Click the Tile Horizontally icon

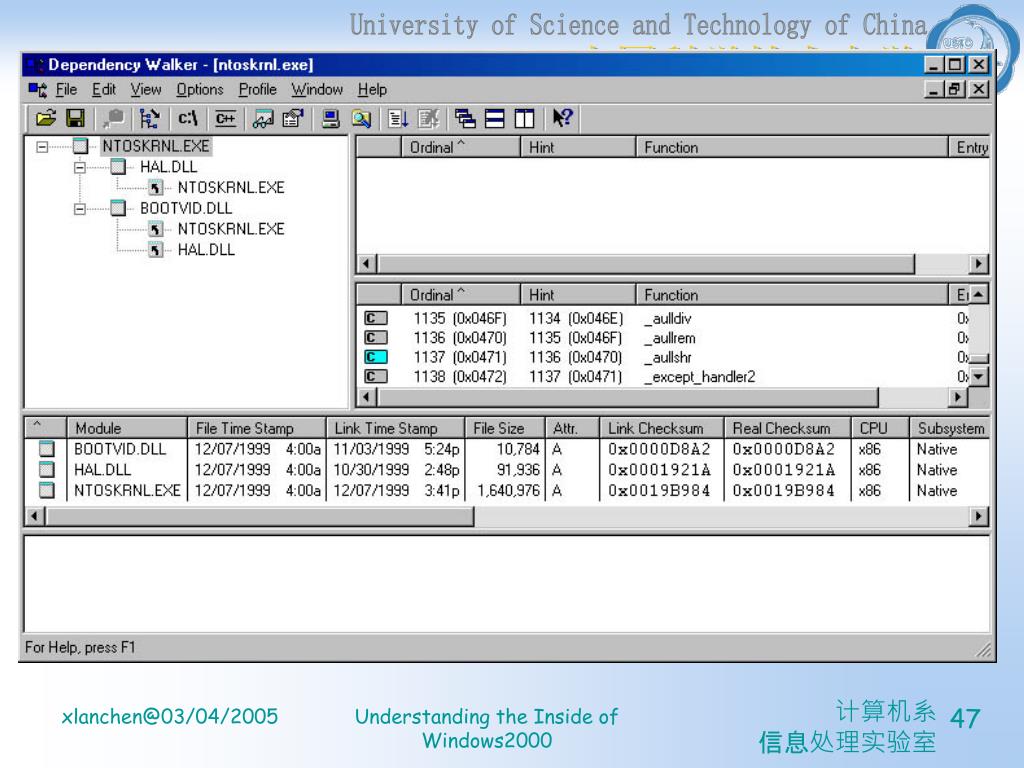click(x=494, y=118)
